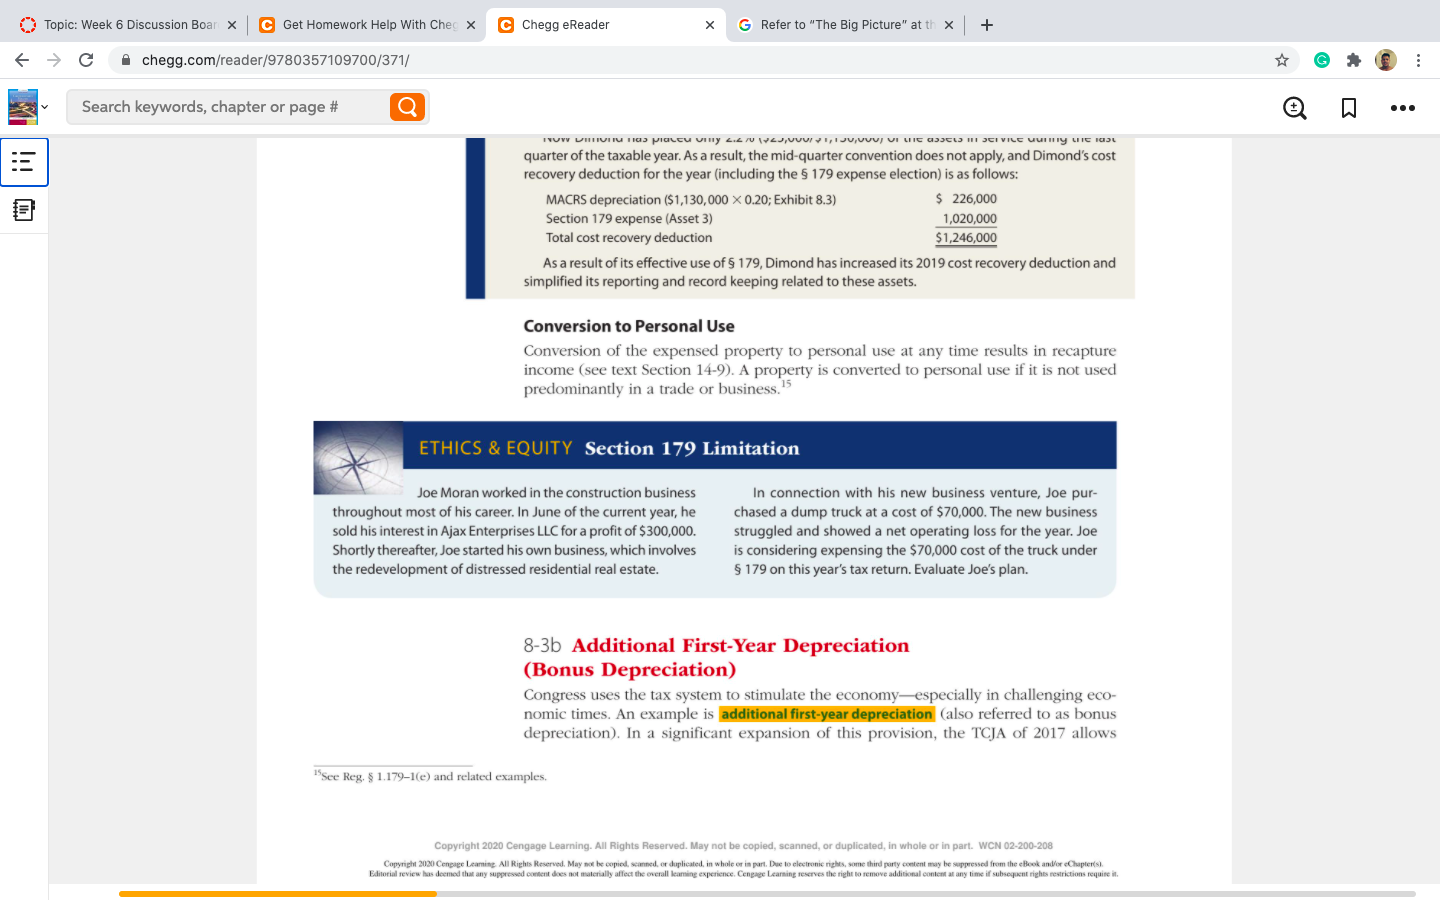Open the notebook panel icon

point(24,210)
